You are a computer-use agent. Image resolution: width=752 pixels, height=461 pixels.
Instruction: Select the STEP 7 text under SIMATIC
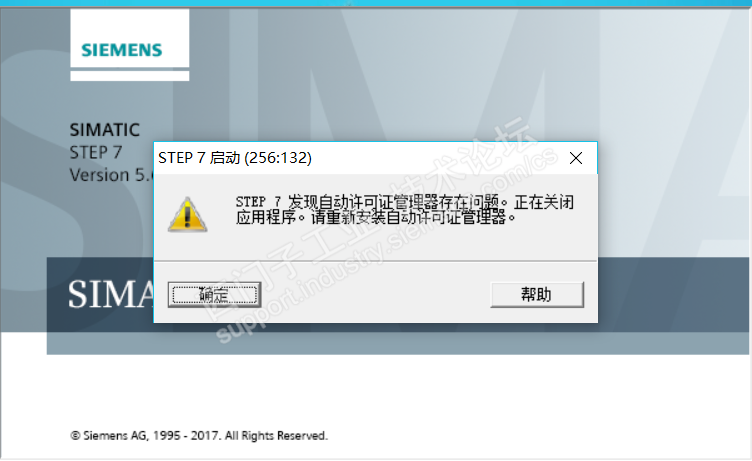[96, 153]
